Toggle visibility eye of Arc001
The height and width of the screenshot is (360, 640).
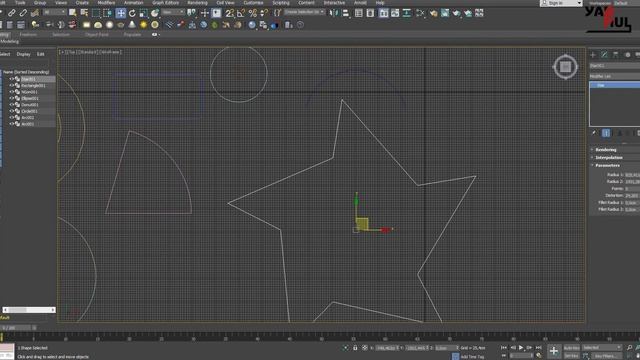point(11,124)
